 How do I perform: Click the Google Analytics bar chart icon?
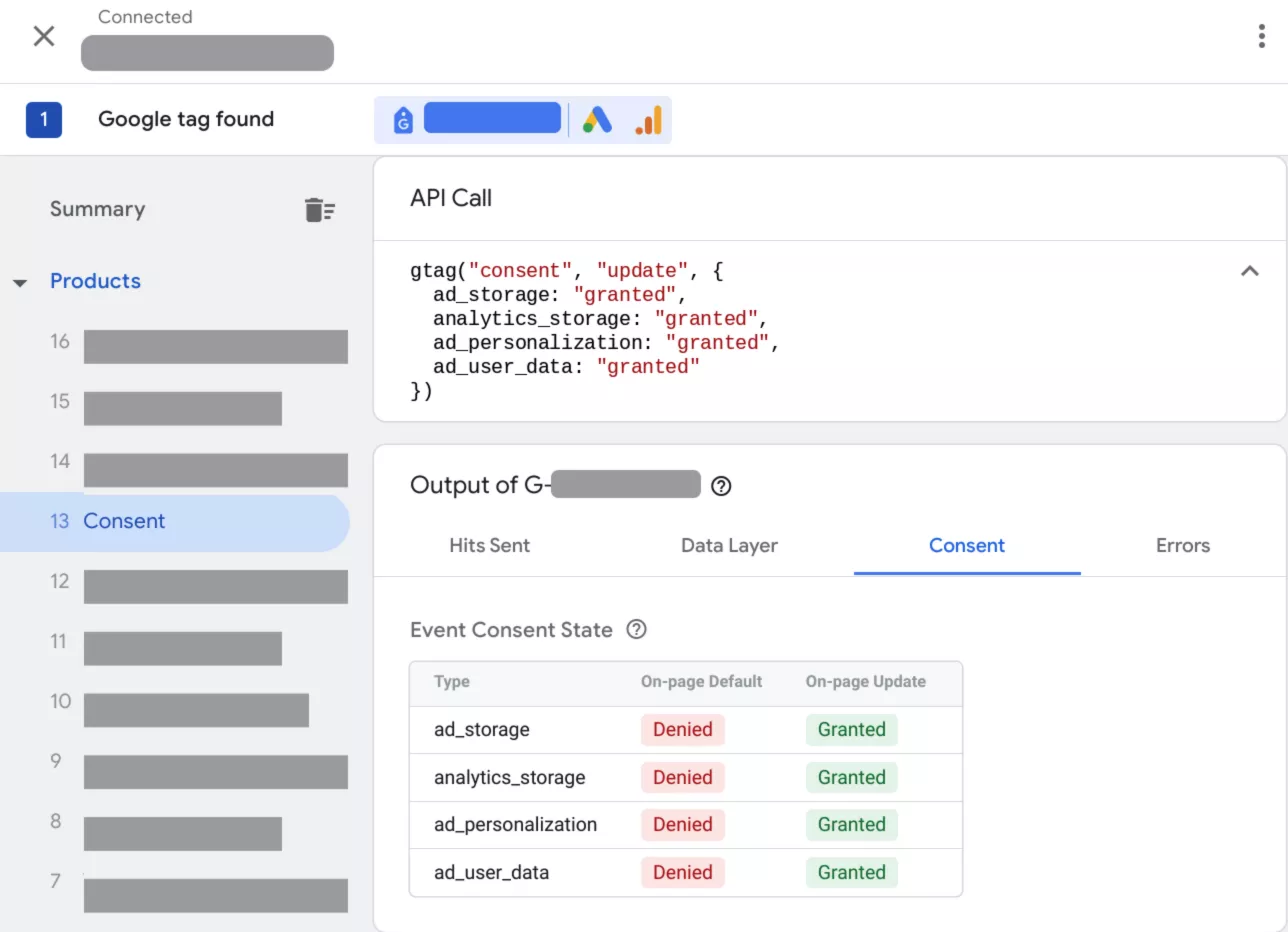[x=649, y=120]
